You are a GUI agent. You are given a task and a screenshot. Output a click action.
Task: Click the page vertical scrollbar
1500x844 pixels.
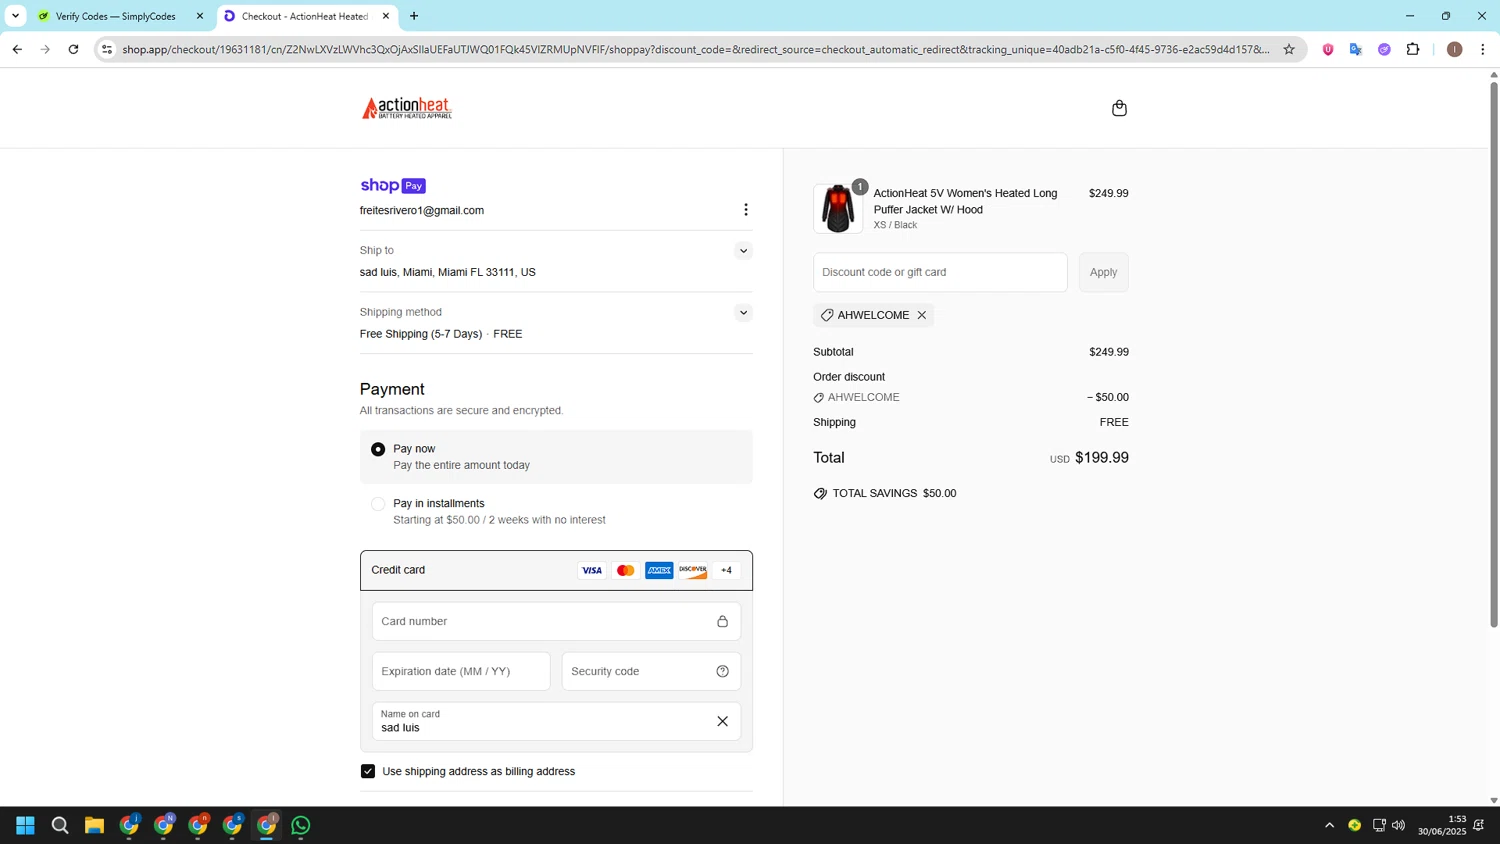coord(1494,355)
